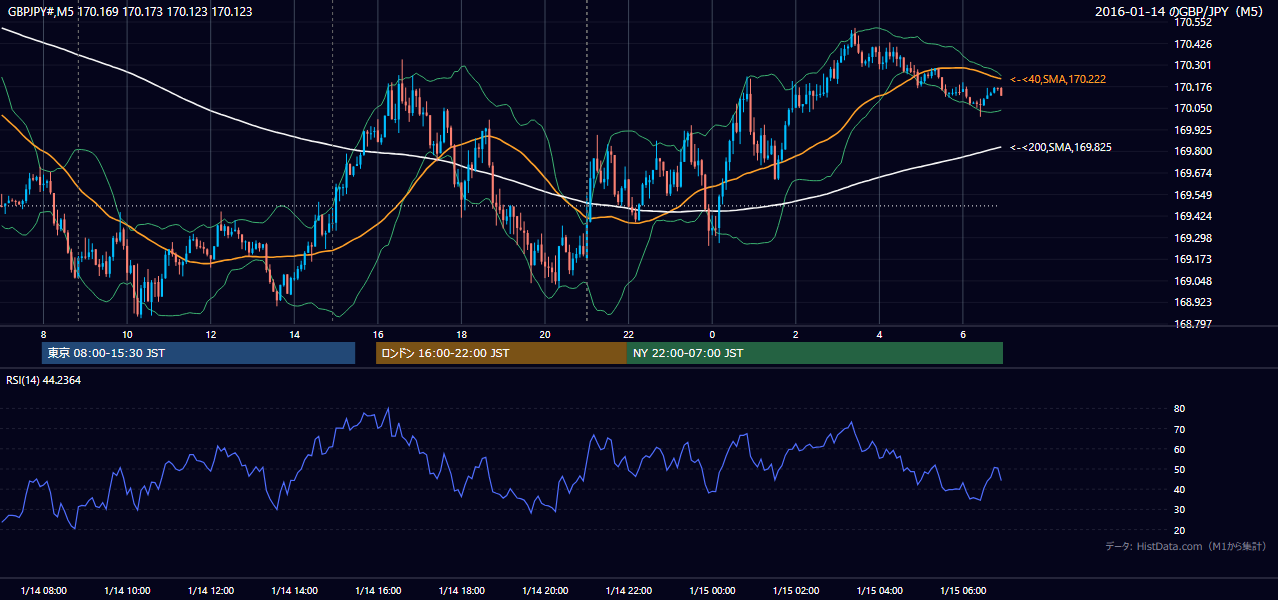Screen dimensions: 1278x600
Task: Click price axis value 169.173
Action: [x=1193, y=259]
